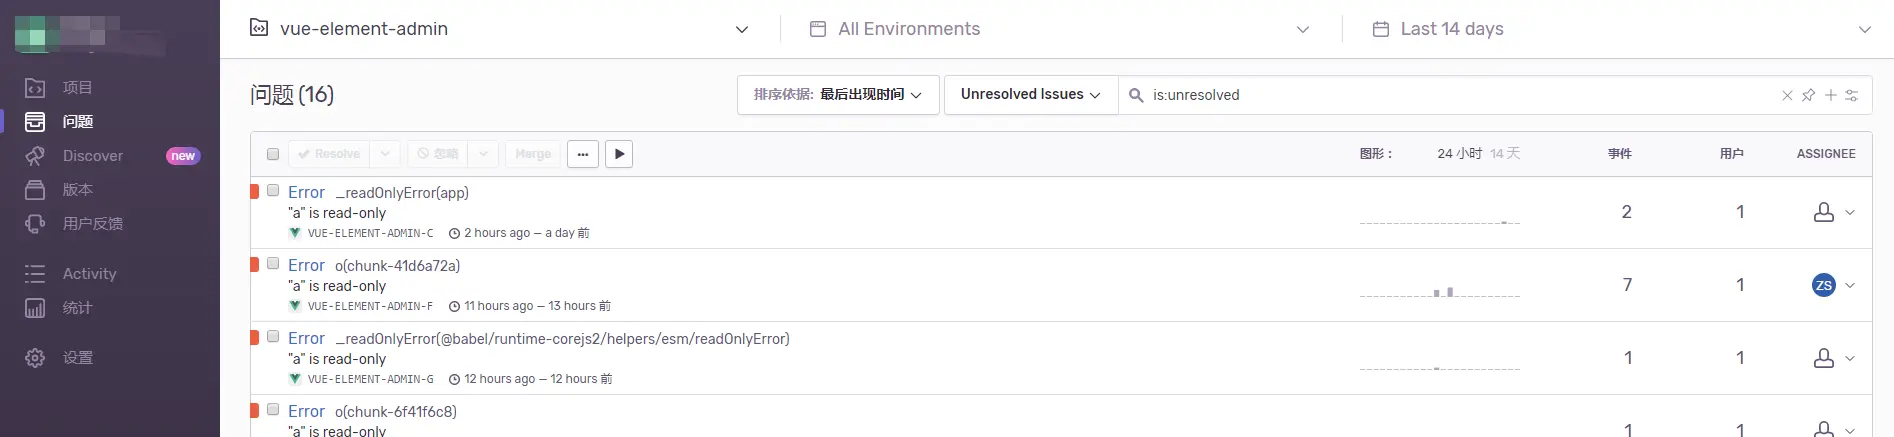This screenshot has height=437, width=1894.
Task: Click the Activity list icon
Action: (35, 274)
